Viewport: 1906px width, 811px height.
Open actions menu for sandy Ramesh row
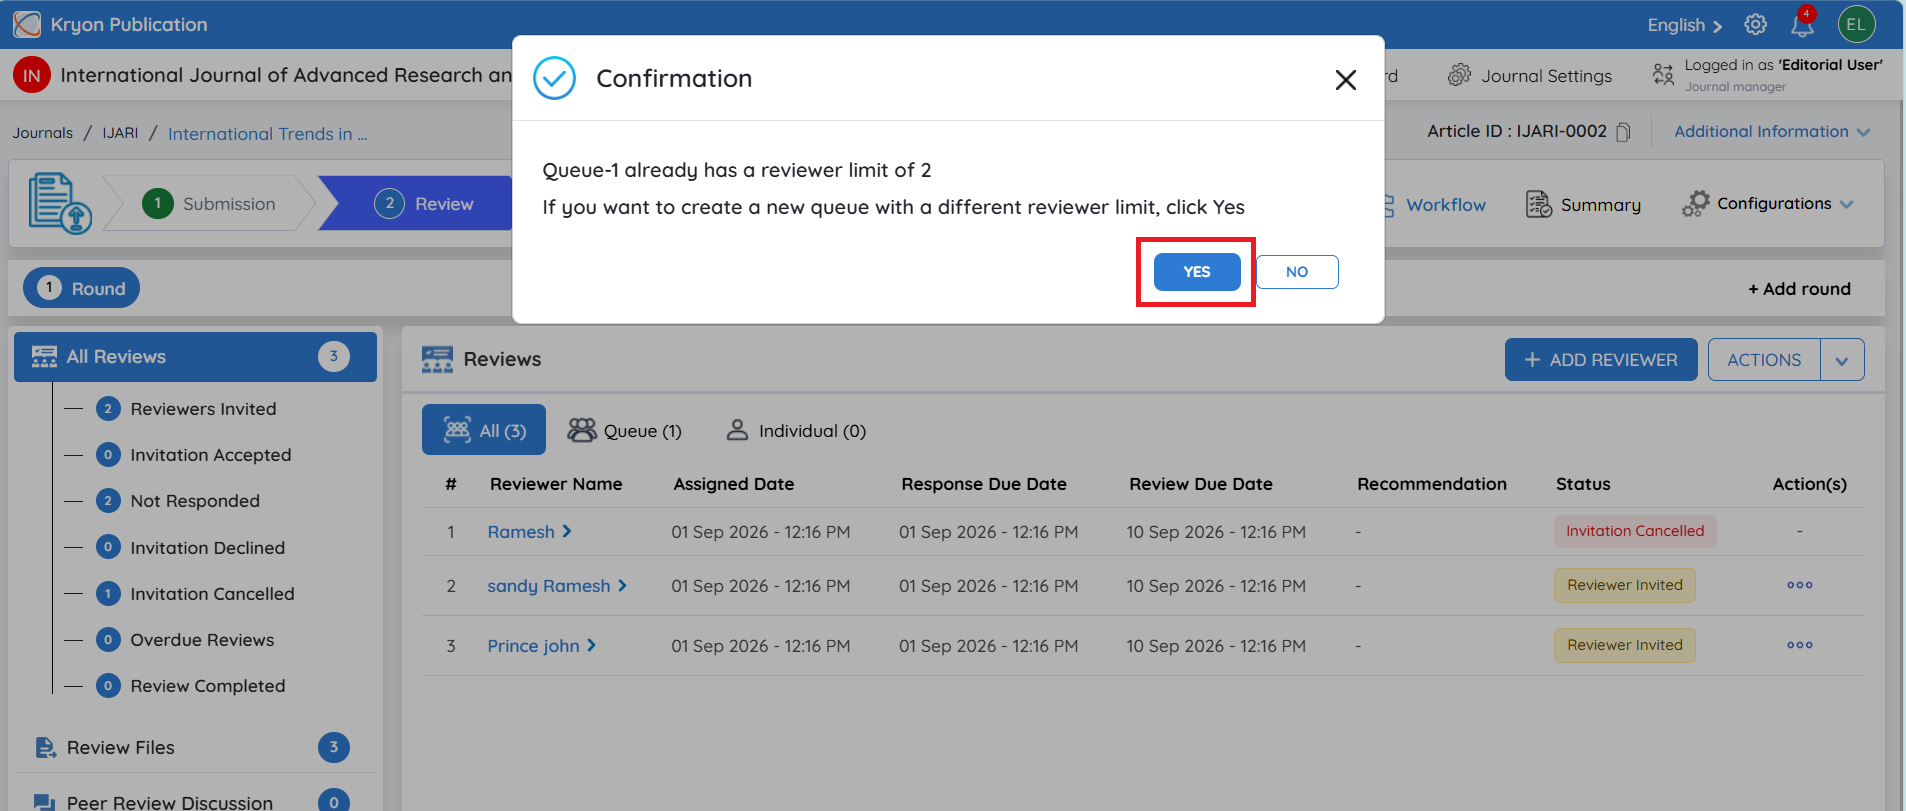1800,585
